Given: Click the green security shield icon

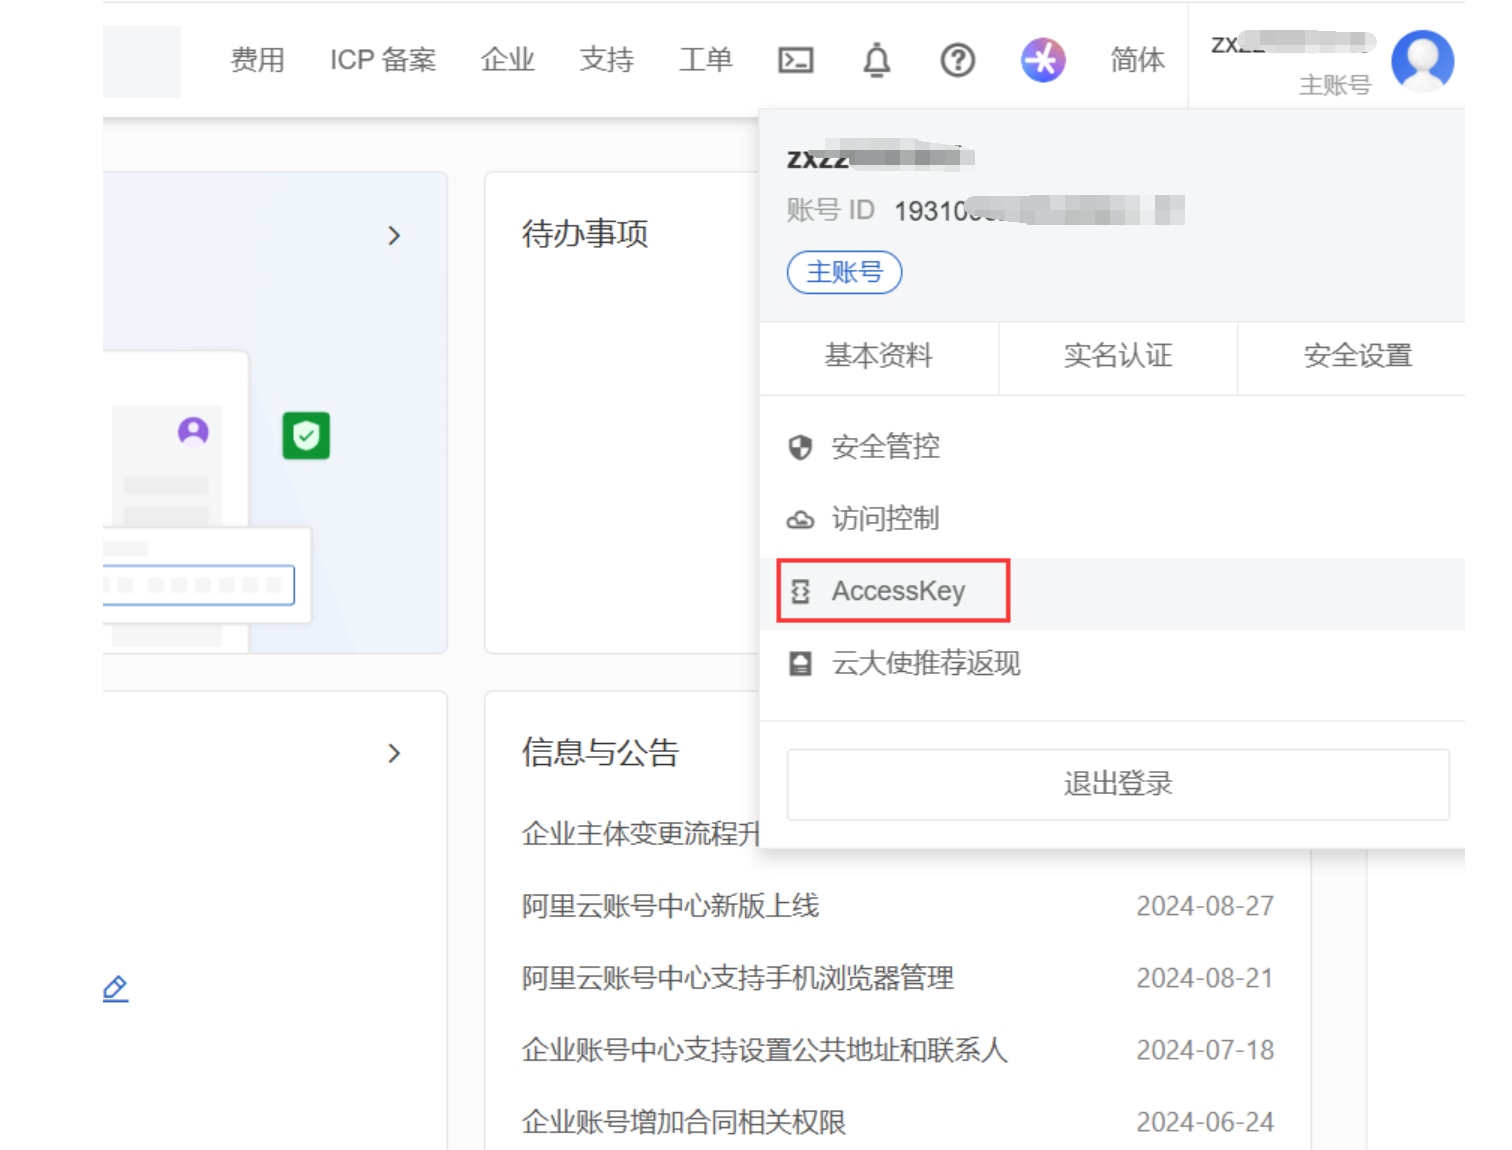Looking at the screenshot, I should pos(306,436).
